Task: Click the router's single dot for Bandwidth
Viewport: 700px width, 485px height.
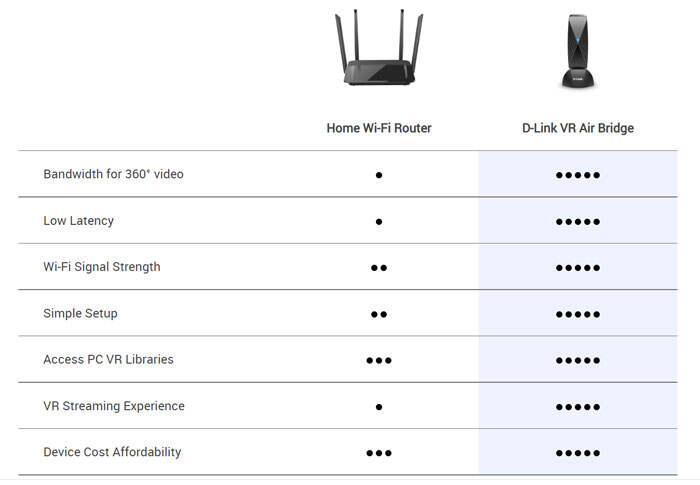Action: [379, 175]
